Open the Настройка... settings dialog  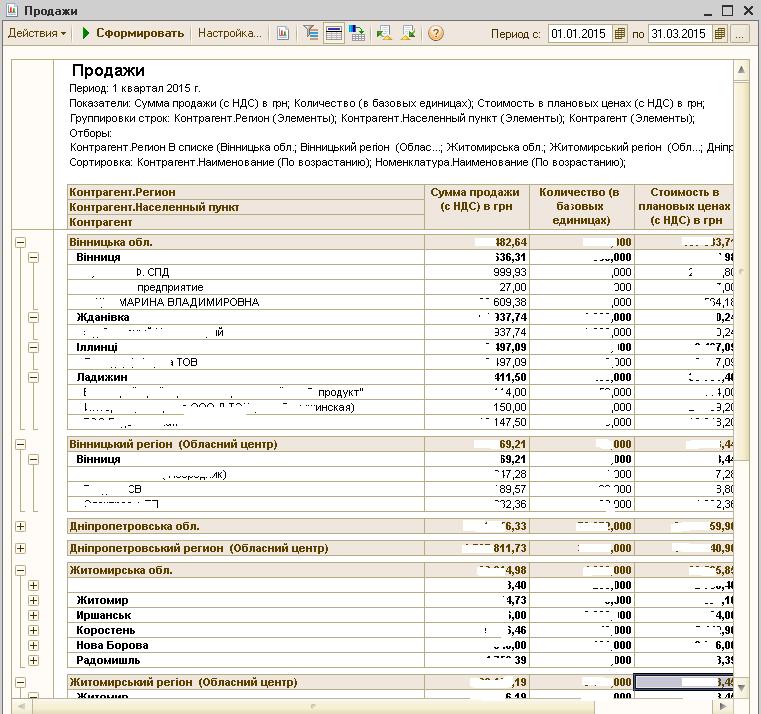230,33
